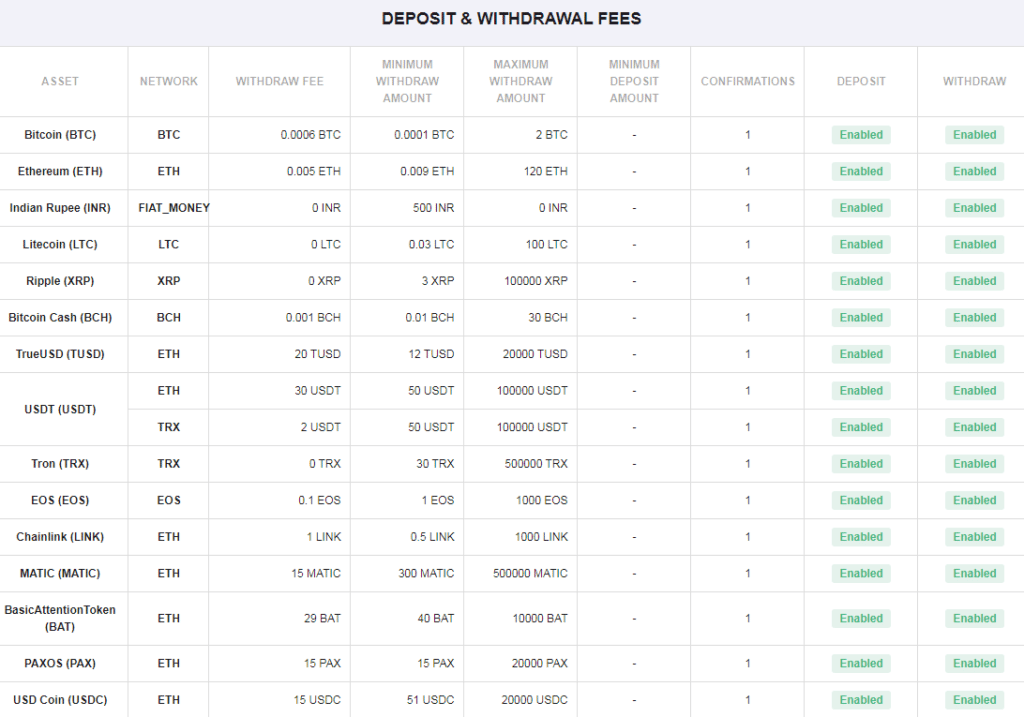Click the PAXOS withdraw Enabled badge
Image resolution: width=1024 pixels, height=717 pixels.
click(x=974, y=663)
